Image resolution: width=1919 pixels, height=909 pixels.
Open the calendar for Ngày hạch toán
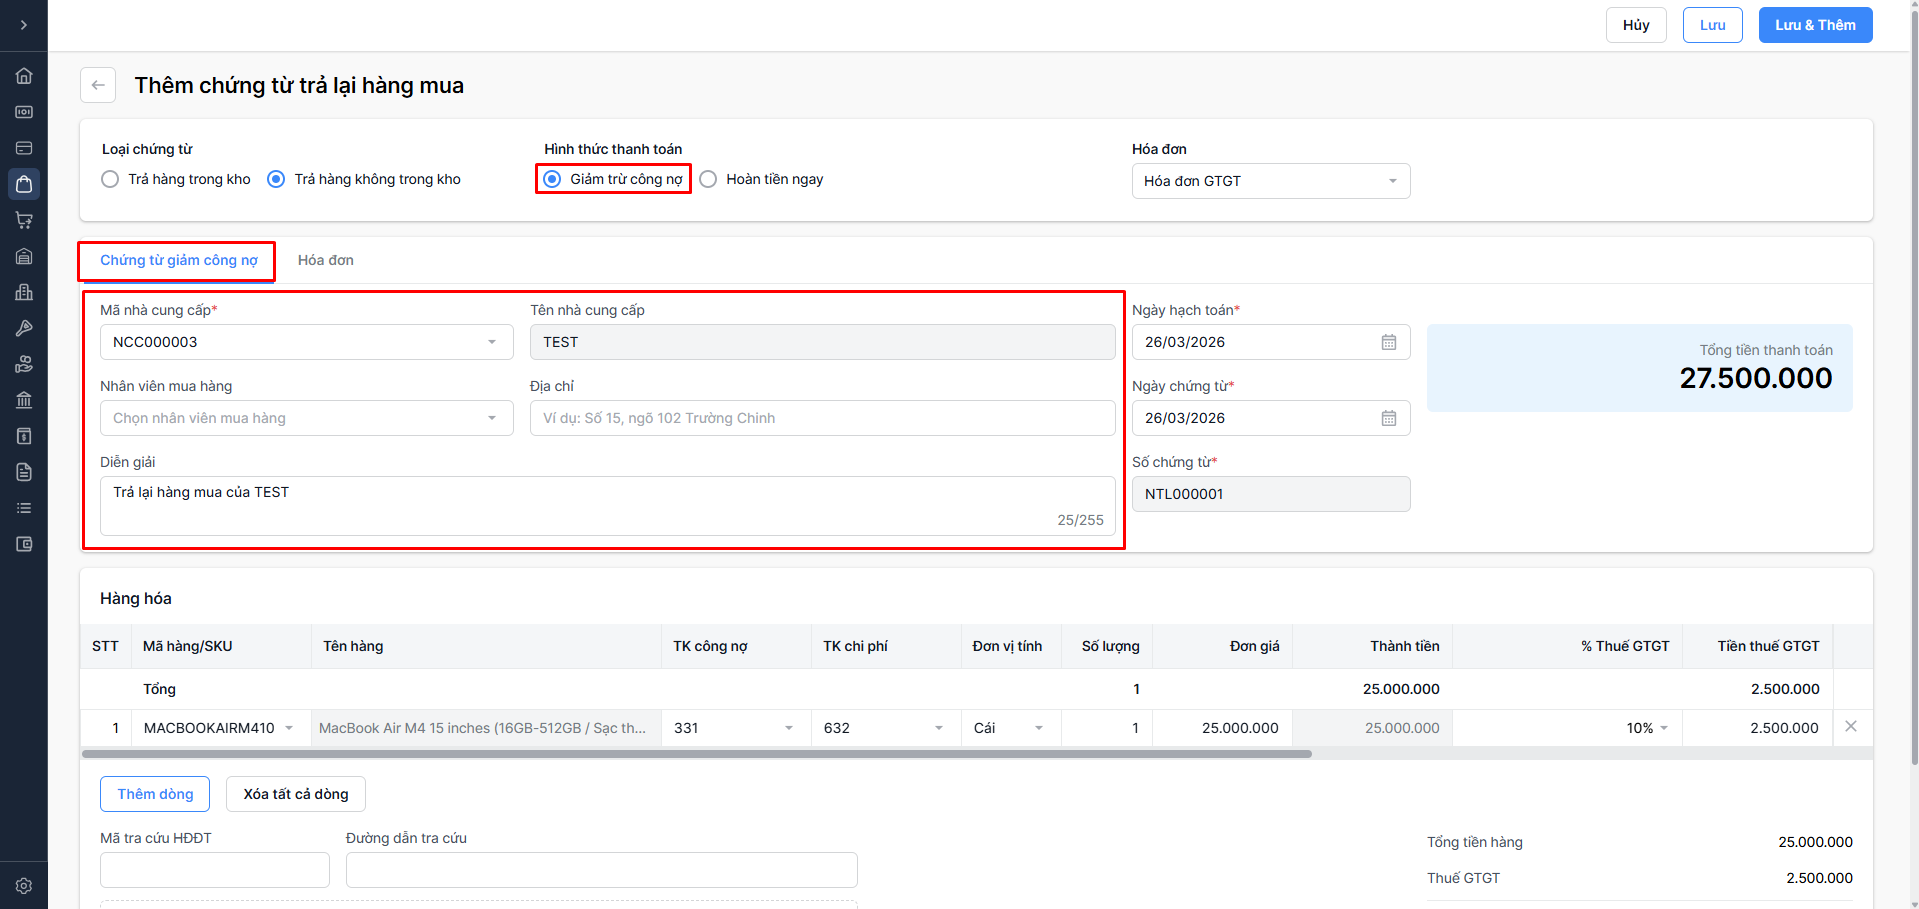[1388, 342]
